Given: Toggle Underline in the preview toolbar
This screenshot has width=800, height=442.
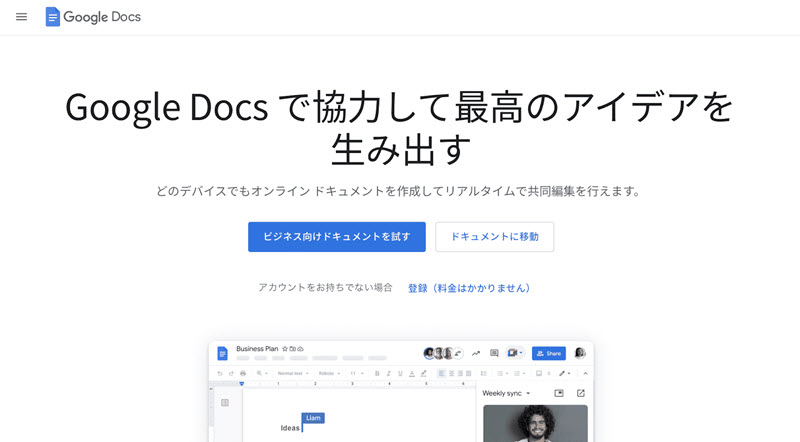Looking at the screenshot, I should click(401, 373).
